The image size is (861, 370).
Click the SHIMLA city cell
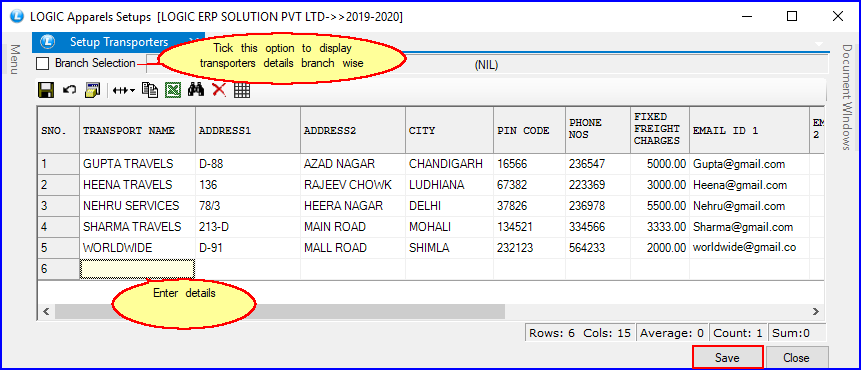(450, 248)
